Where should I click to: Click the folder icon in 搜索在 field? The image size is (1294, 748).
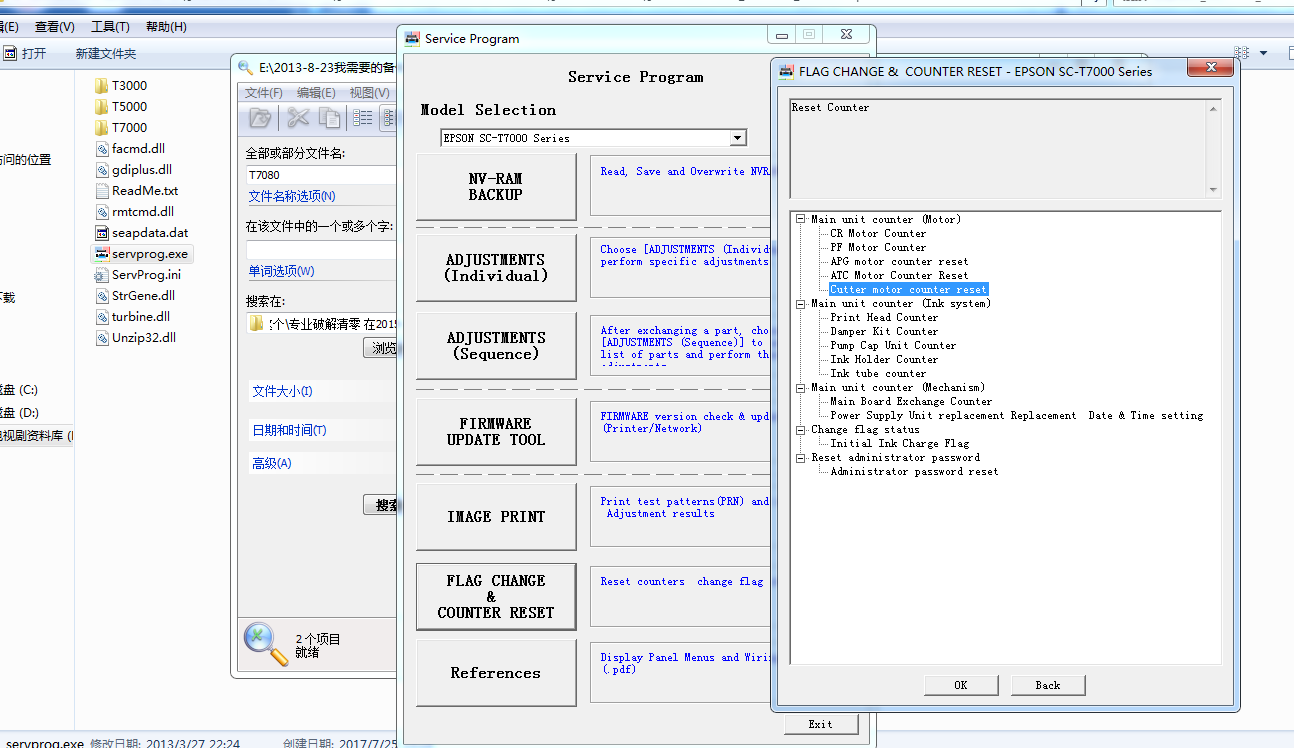257,323
